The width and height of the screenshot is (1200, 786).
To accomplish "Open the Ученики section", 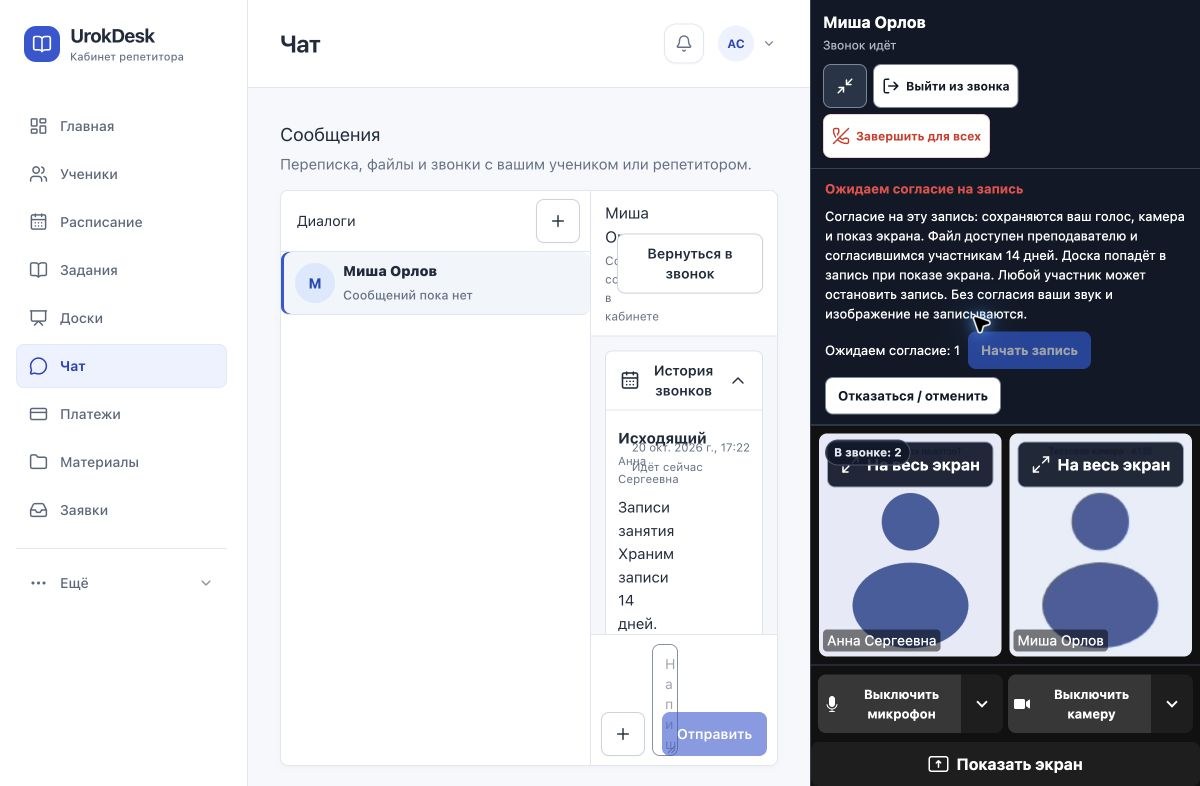I will 122,174.
